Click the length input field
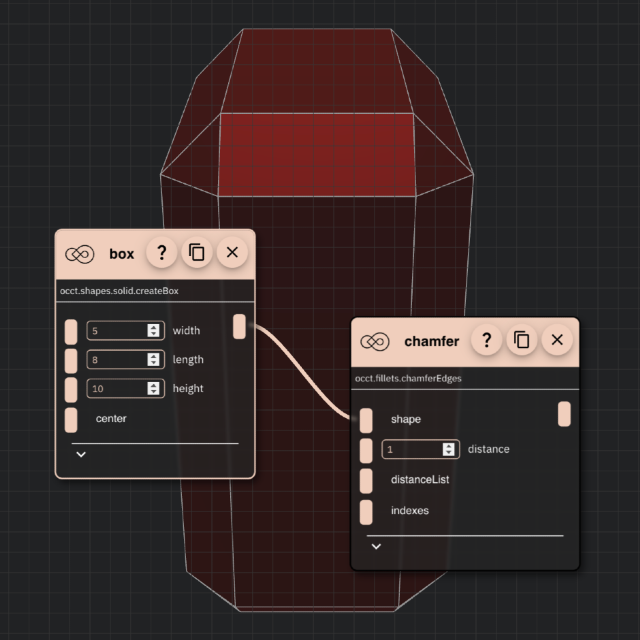This screenshot has width=640, height=640. pos(126,360)
